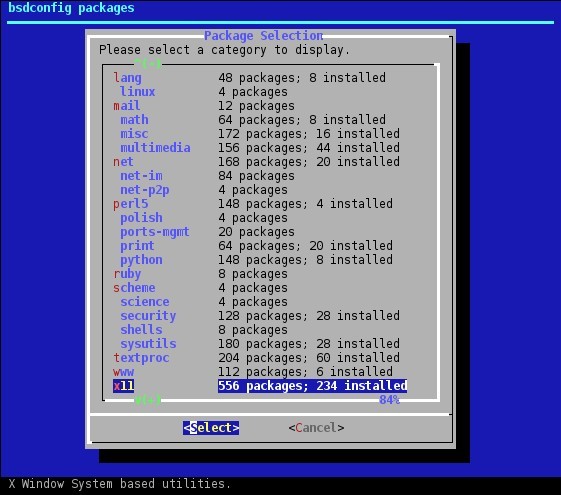Screen dimensions: 561x495
Task: Select the polish category
Action: (141, 218)
